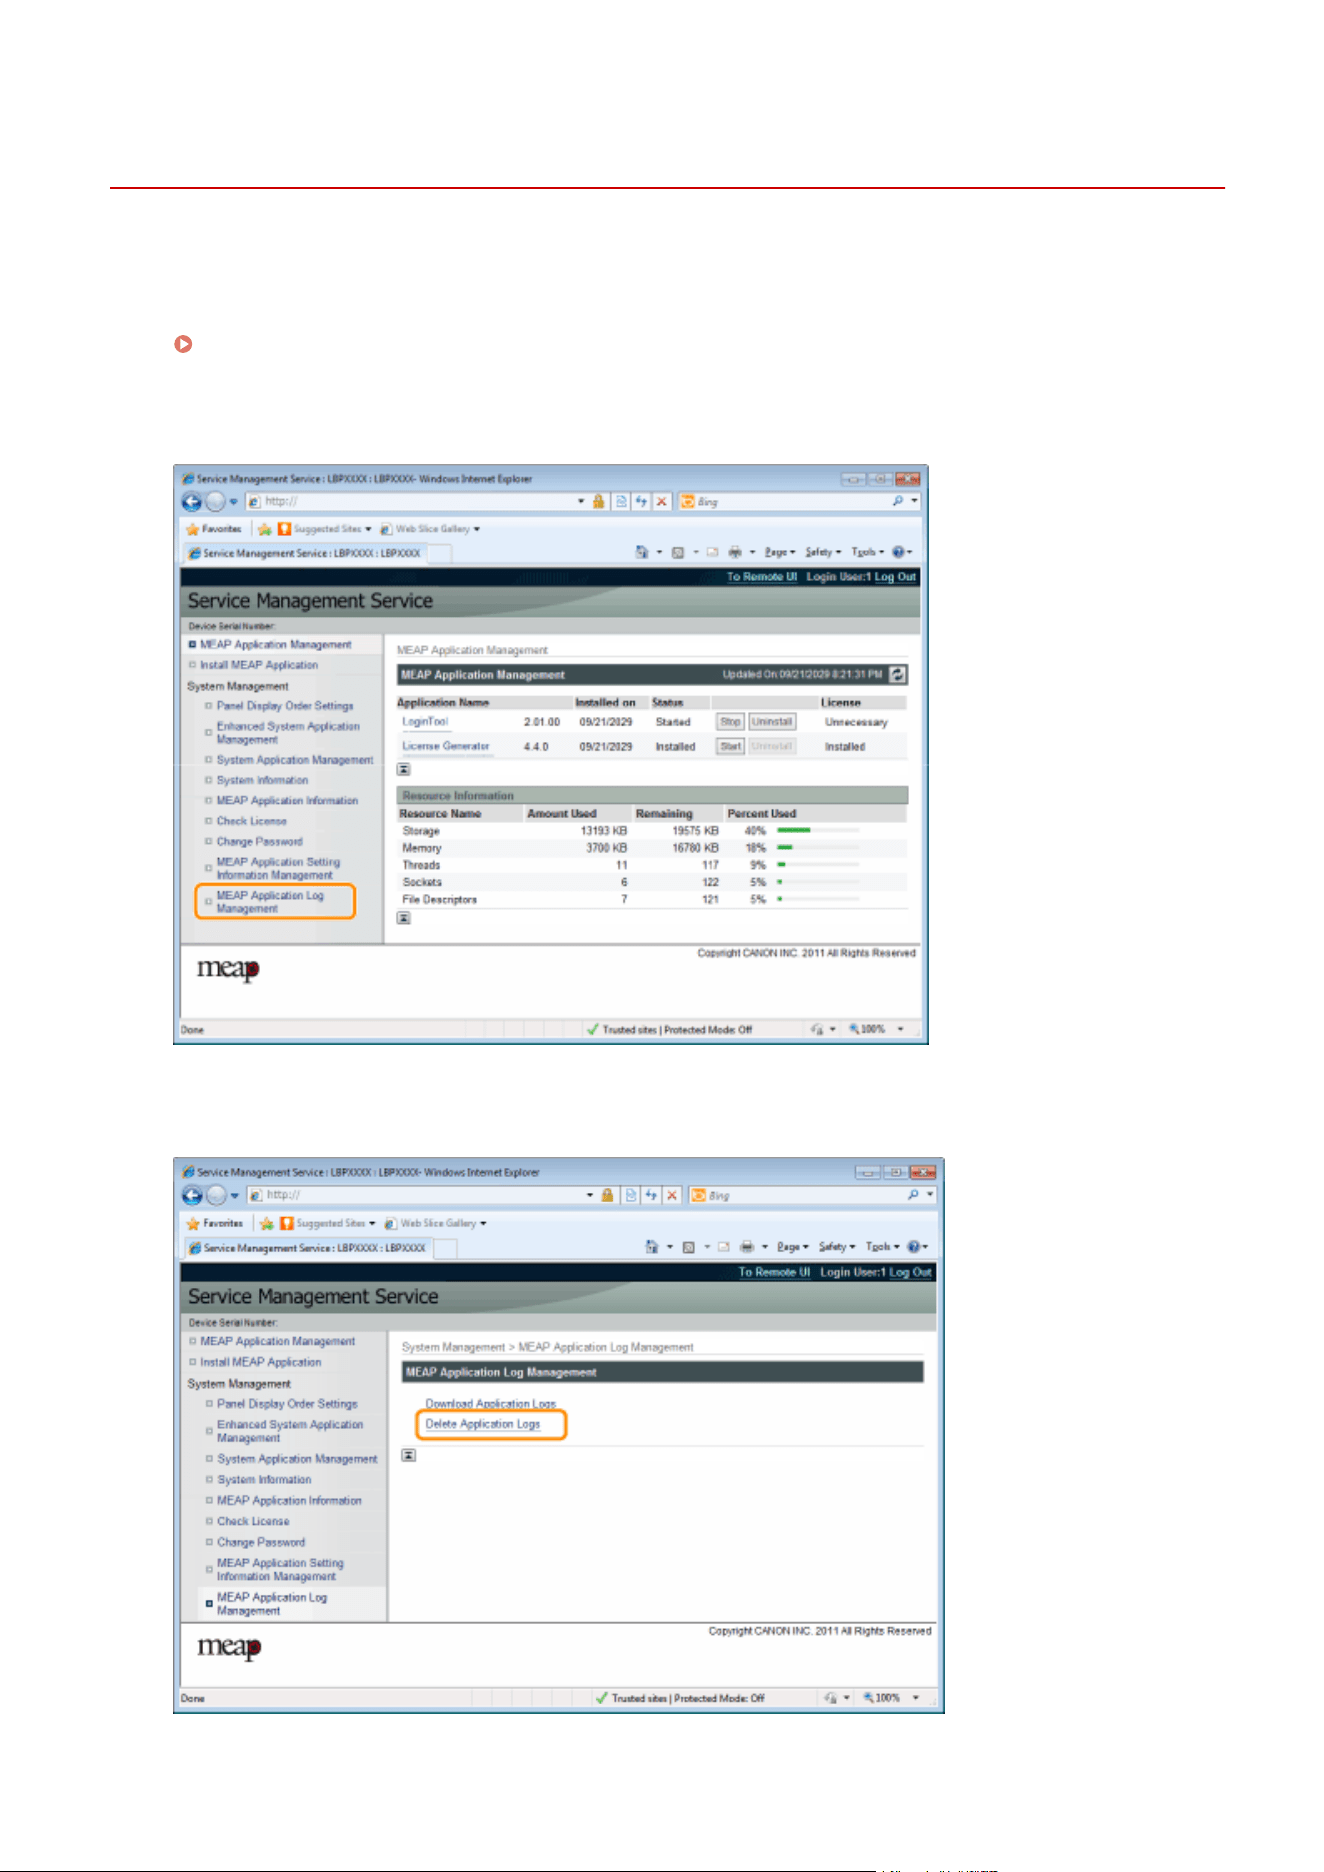
Task: Click the Compatibility View icon in the upper browser
Action: click(x=621, y=501)
